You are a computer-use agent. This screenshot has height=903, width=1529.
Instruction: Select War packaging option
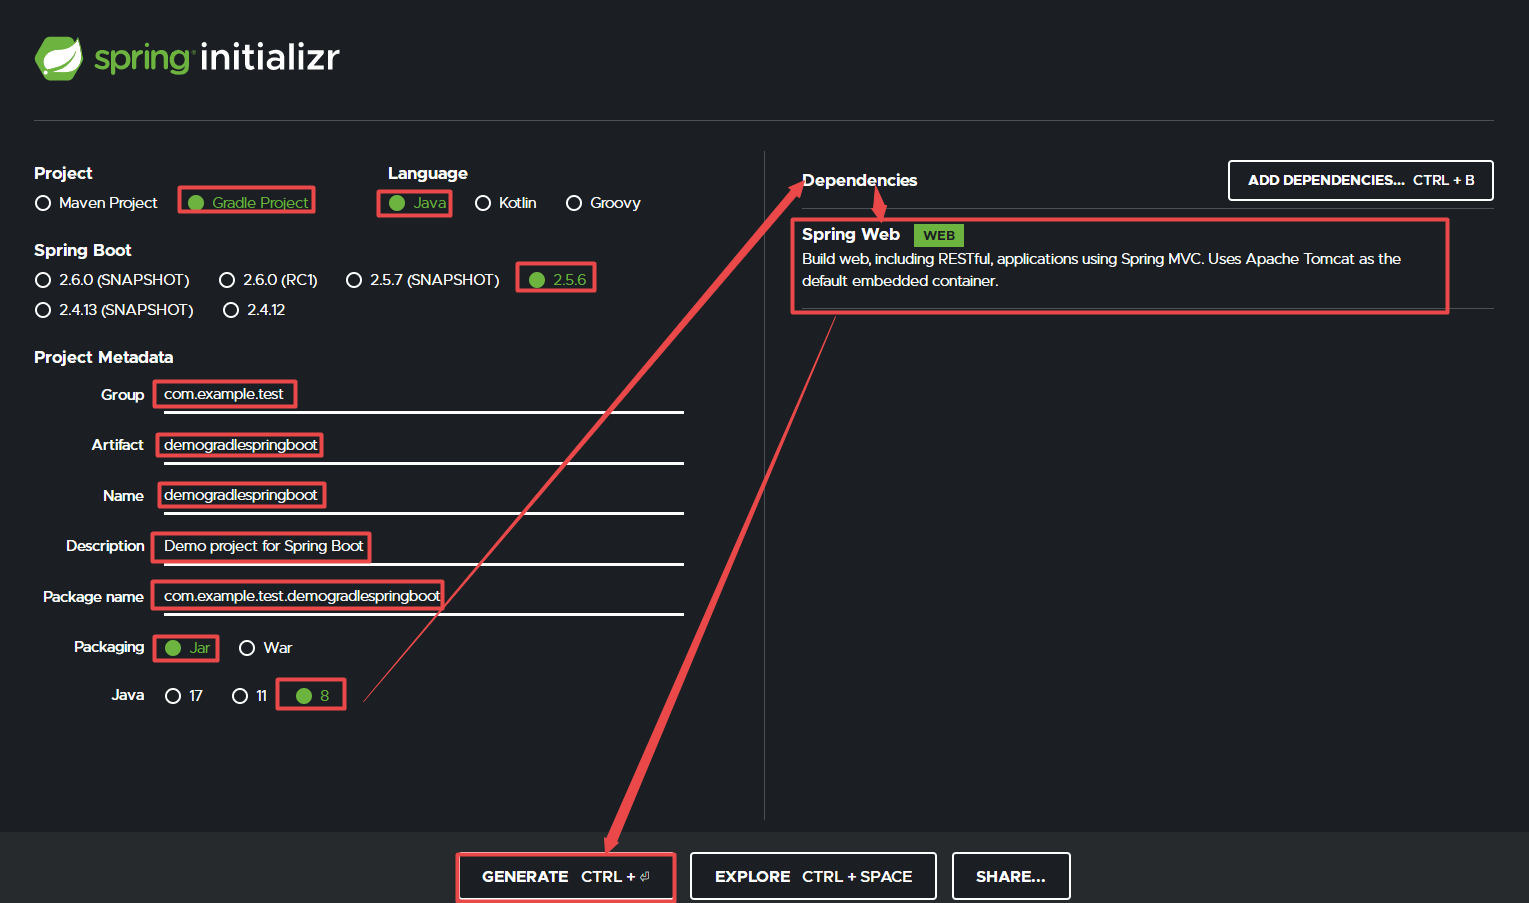click(x=266, y=648)
